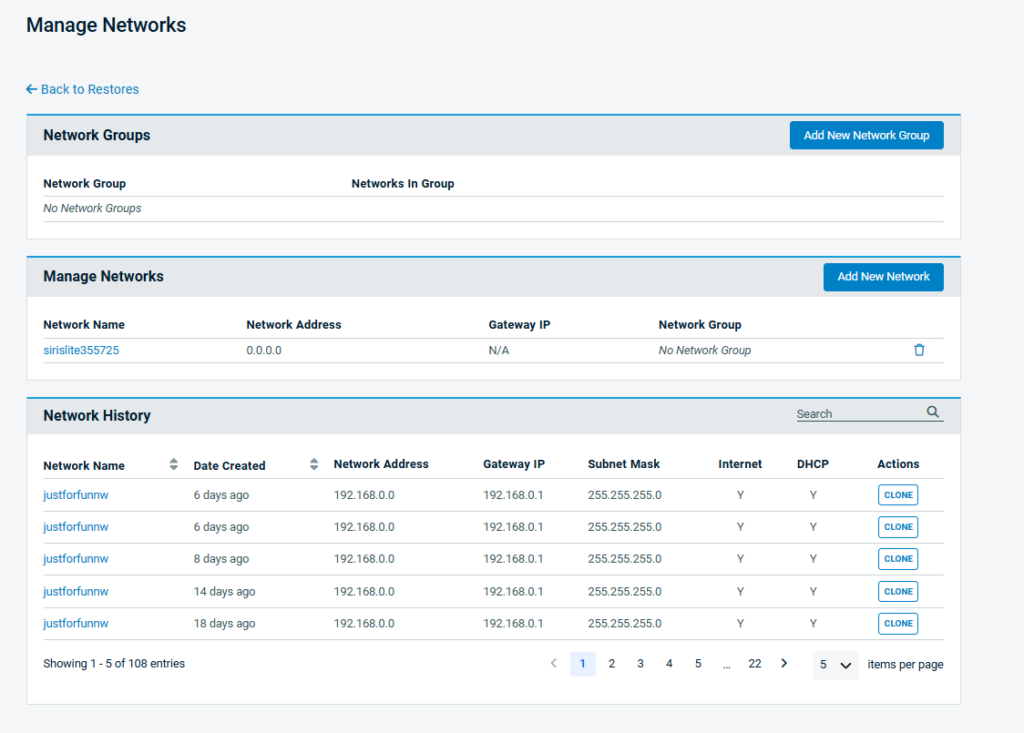Image resolution: width=1024 pixels, height=733 pixels.
Task: Click the '0.0.0.0' network address cell
Action: pyautogui.click(x=264, y=351)
